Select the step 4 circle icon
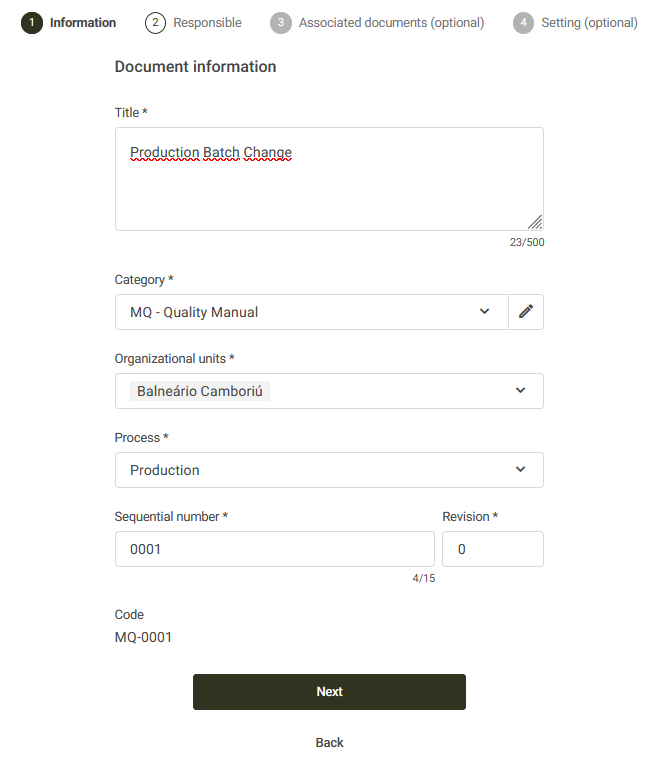 click(x=523, y=23)
